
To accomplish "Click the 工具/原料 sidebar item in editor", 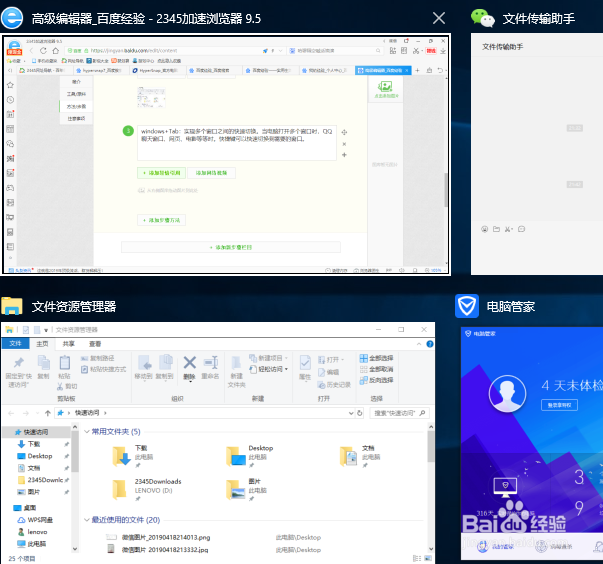I will click(x=76, y=94).
